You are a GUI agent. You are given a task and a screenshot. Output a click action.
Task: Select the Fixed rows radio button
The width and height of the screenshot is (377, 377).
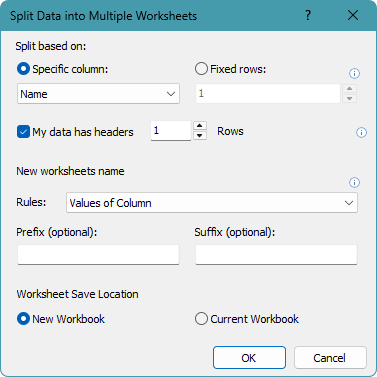point(201,69)
